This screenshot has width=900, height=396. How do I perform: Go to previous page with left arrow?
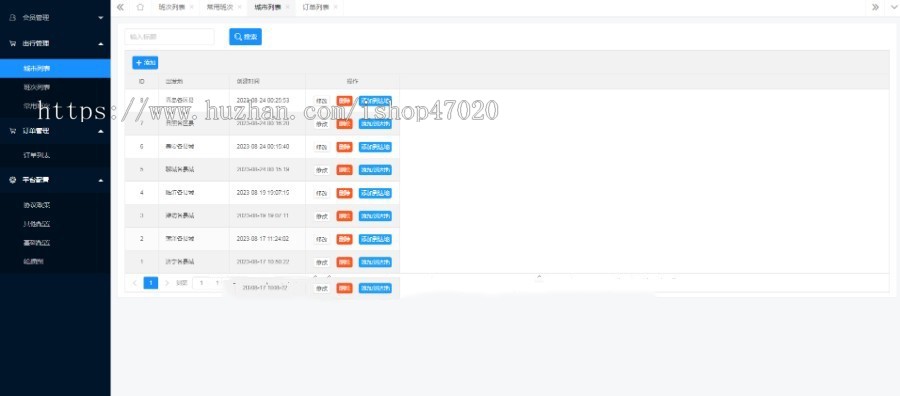(135, 283)
